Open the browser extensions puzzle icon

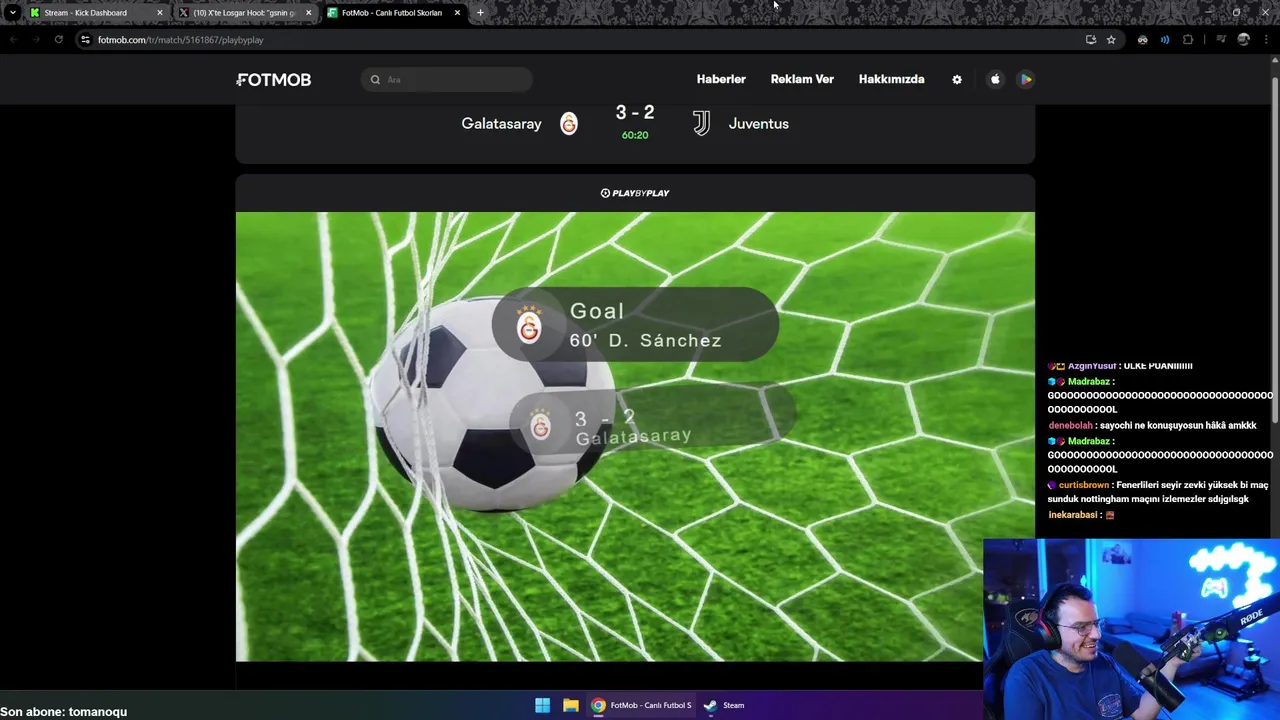[1188, 39]
